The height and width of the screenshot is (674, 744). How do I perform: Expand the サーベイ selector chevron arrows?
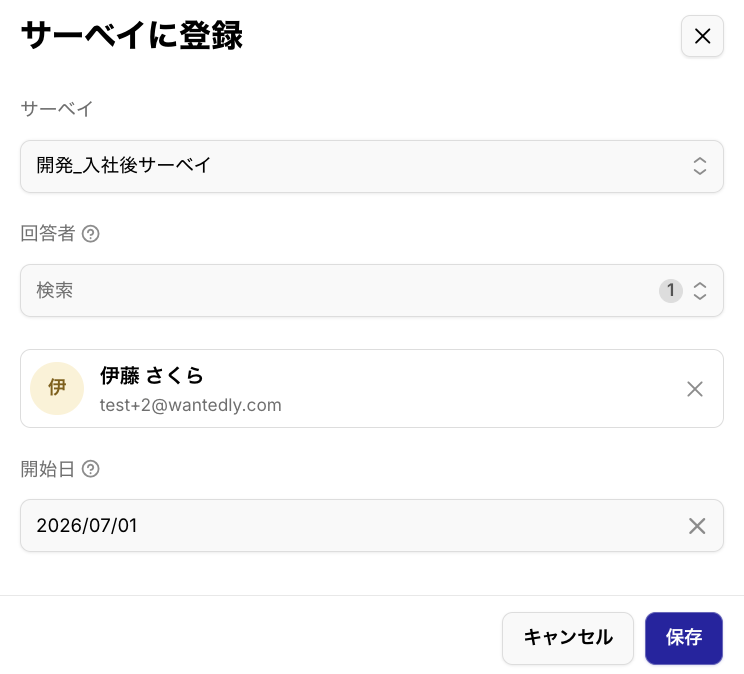point(700,166)
